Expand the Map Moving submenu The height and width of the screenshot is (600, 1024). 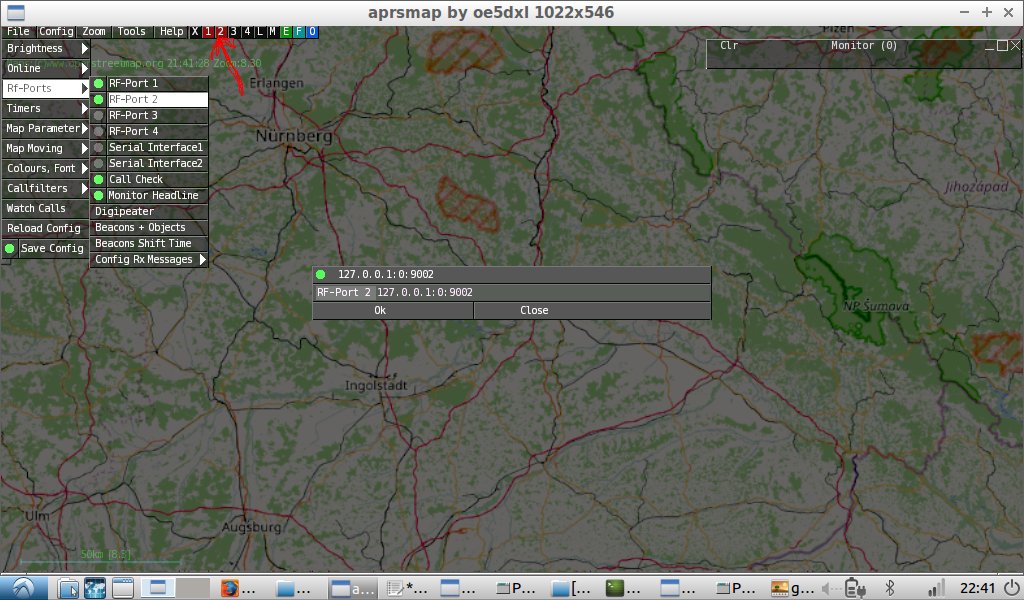coord(46,148)
